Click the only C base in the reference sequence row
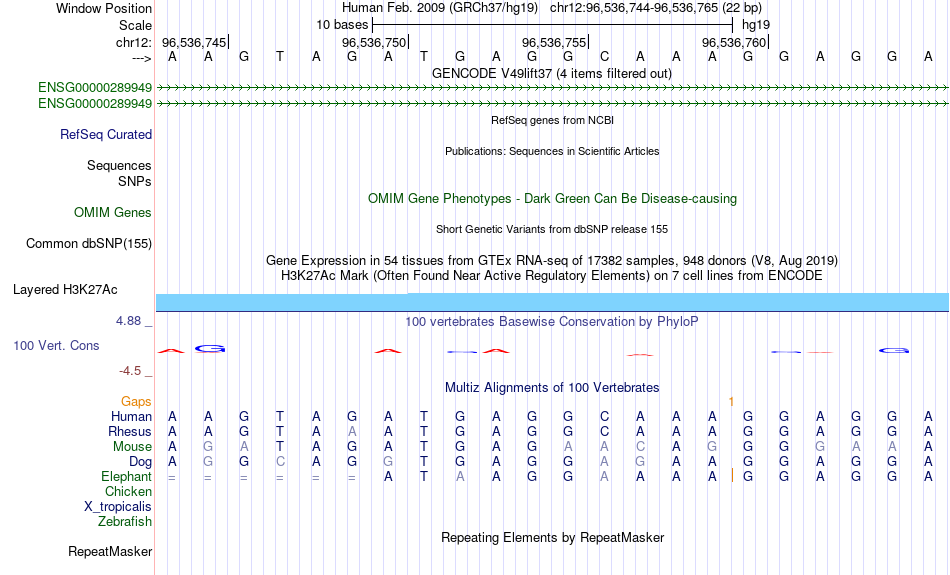Viewport: 950px width, 575px height. click(604, 57)
